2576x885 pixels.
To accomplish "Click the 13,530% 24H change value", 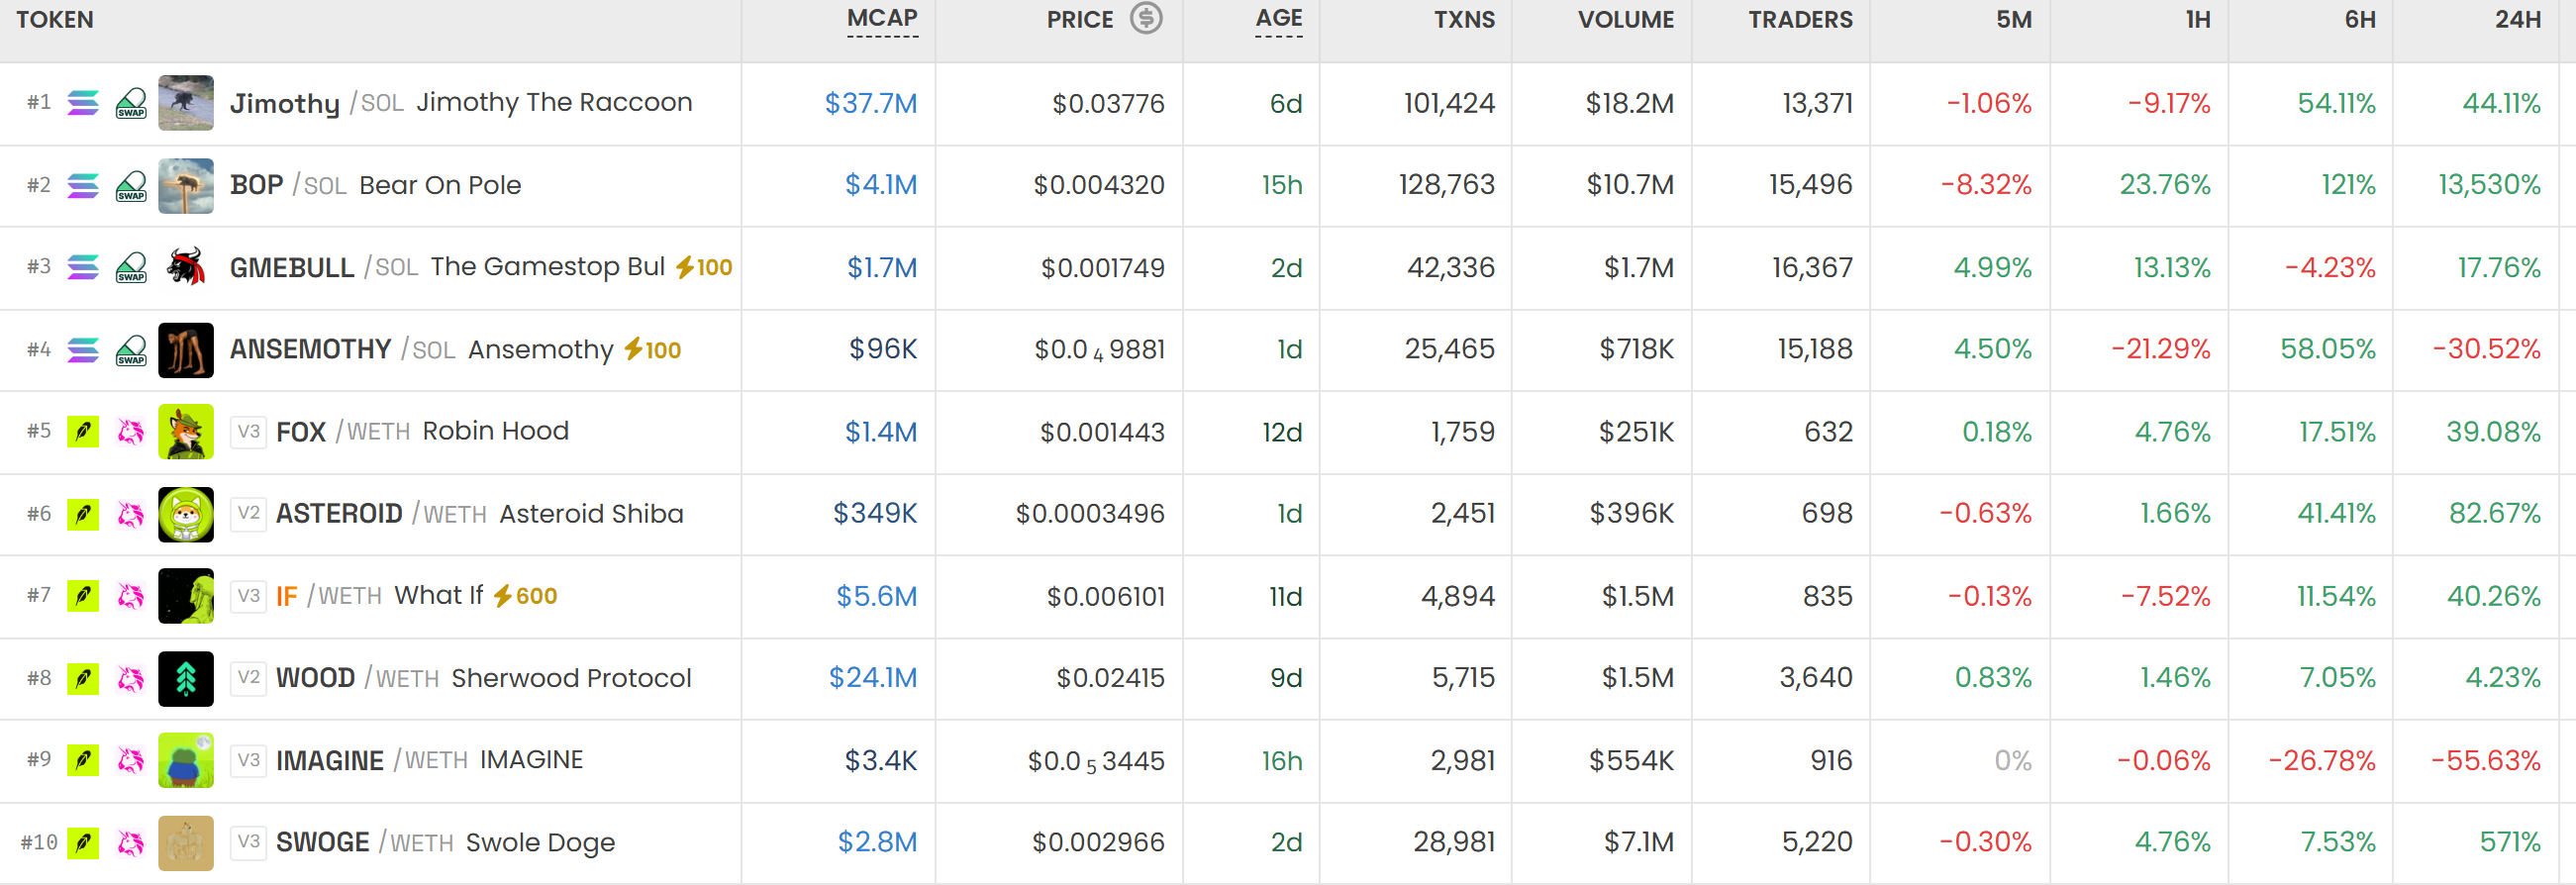I will coord(2488,185).
